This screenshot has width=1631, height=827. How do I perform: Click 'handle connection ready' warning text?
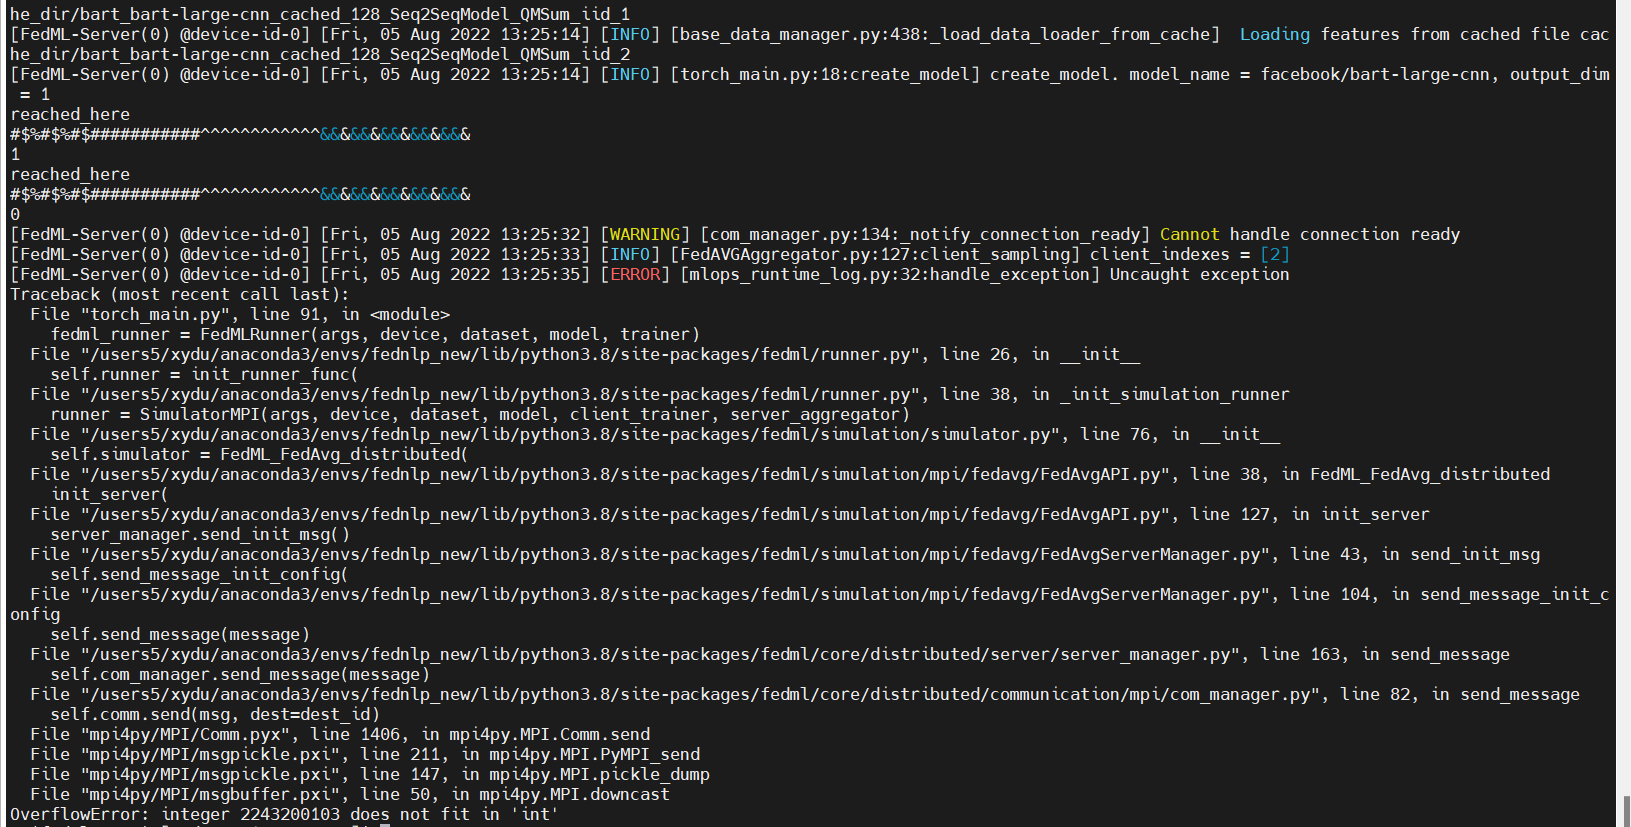tap(1345, 234)
